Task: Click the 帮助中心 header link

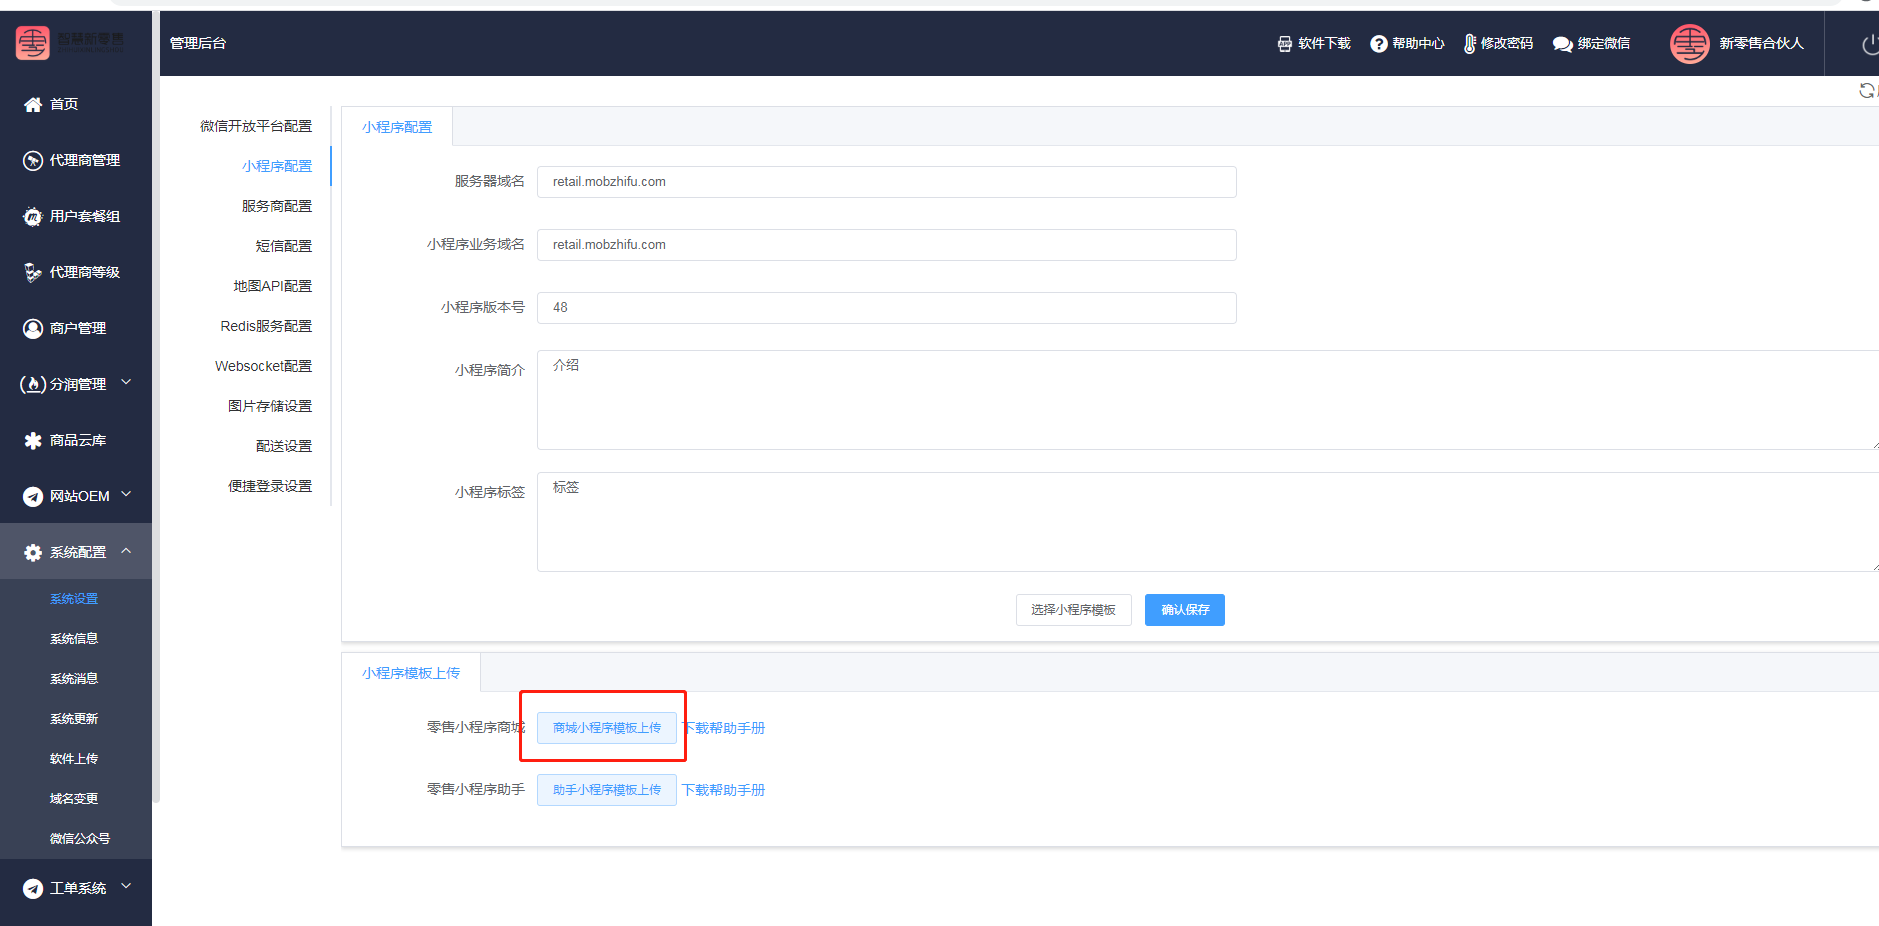Action: [1418, 44]
